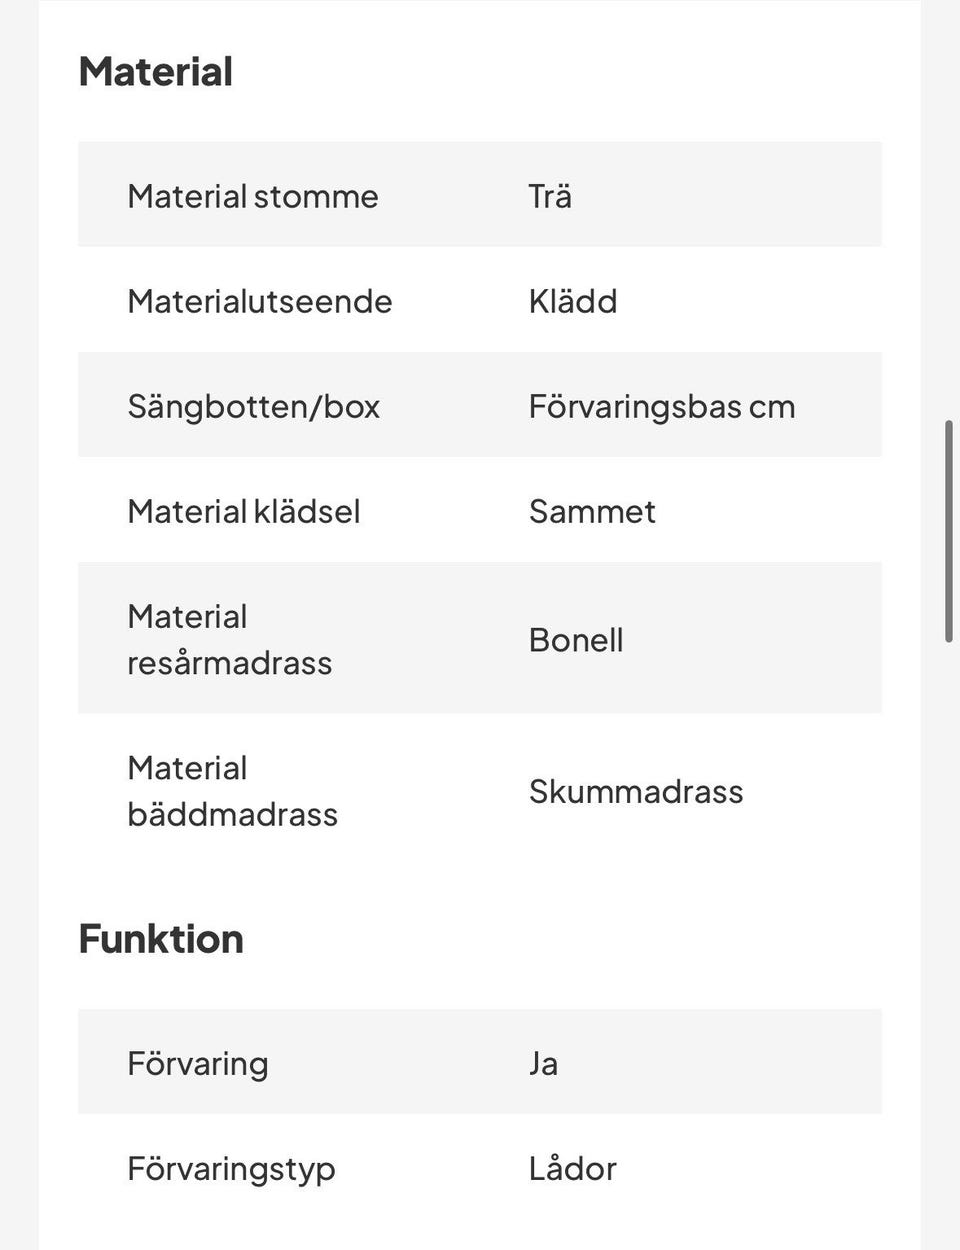Click the 'Klädd' value
The image size is (960, 1250).
[x=573, y=301]
